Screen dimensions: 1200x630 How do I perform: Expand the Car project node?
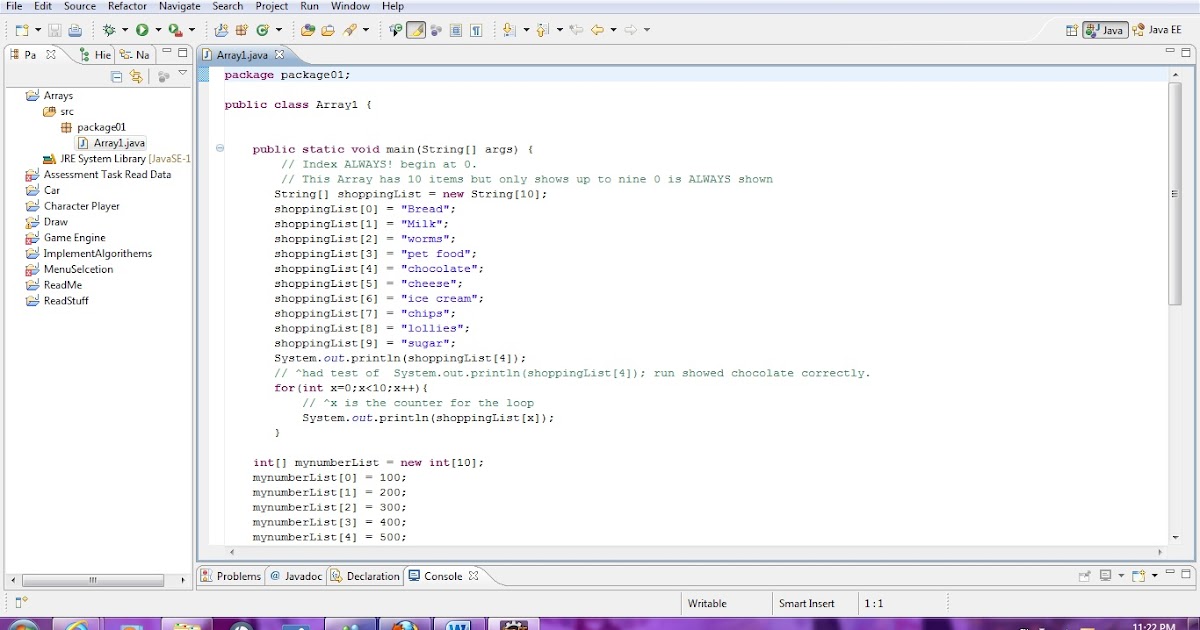tap(22, 190)
